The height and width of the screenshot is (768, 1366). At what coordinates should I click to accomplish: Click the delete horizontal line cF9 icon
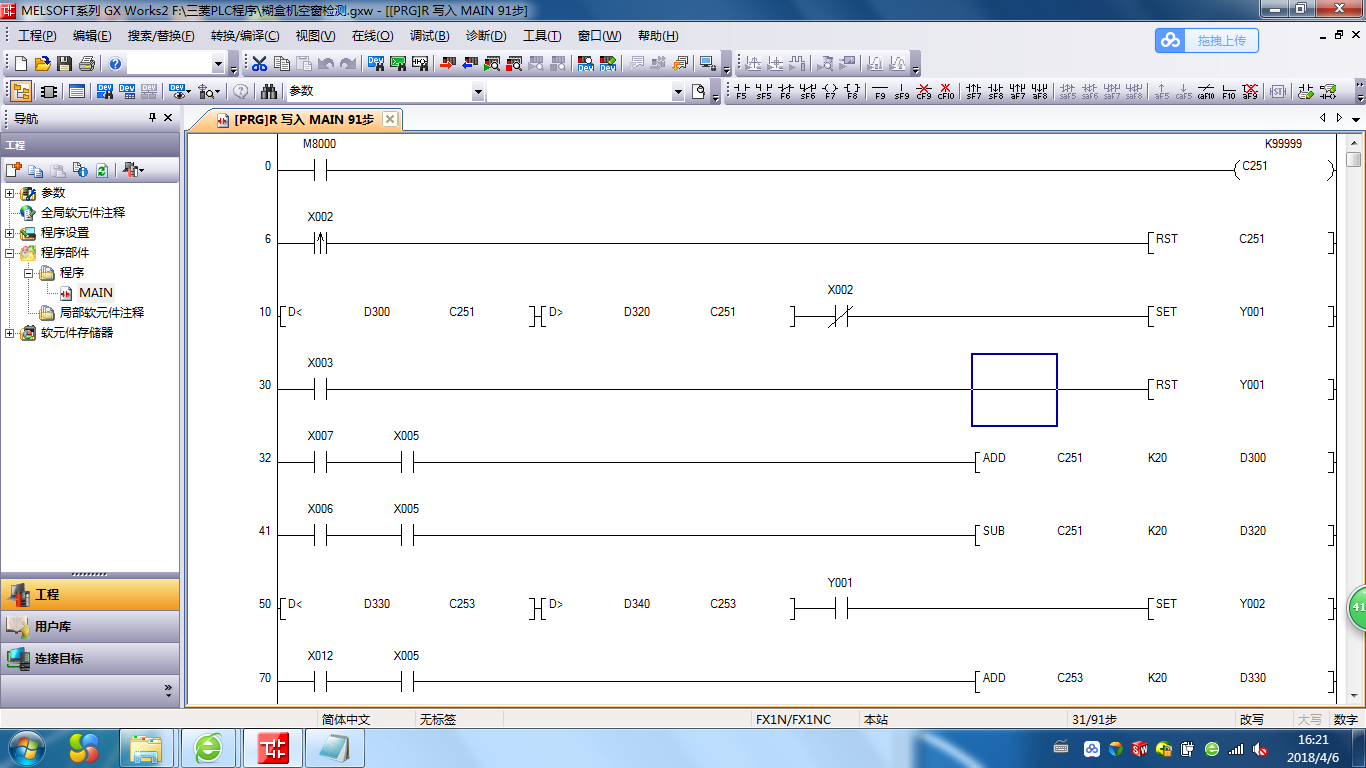click(924, 92)
